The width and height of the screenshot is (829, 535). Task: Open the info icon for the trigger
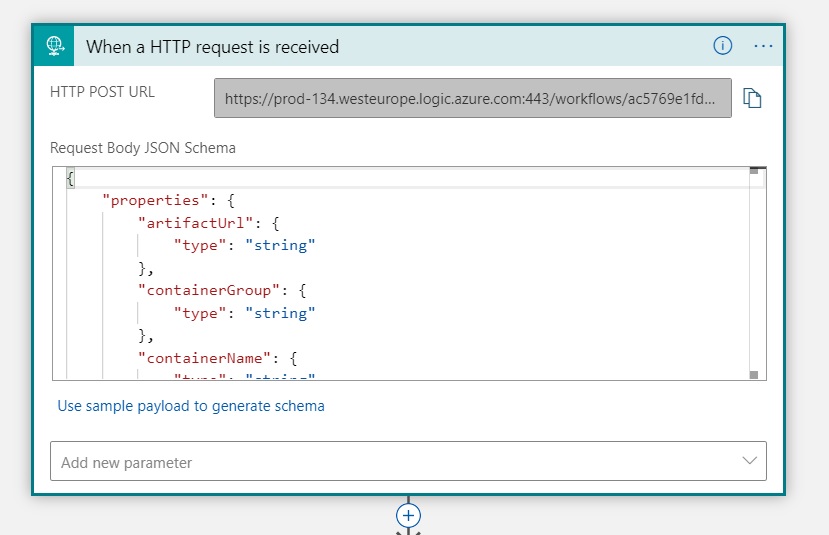(x=722, y=46)
